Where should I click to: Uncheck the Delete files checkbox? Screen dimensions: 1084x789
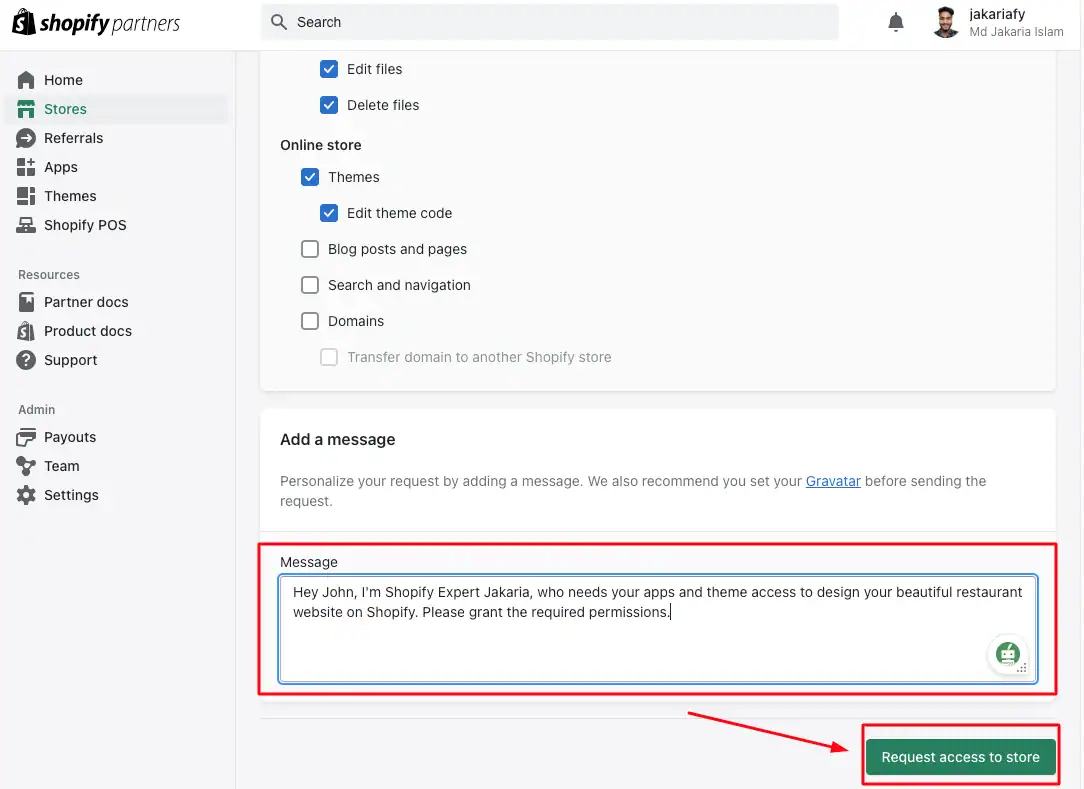pyautogui.click(x=329, y=105)
